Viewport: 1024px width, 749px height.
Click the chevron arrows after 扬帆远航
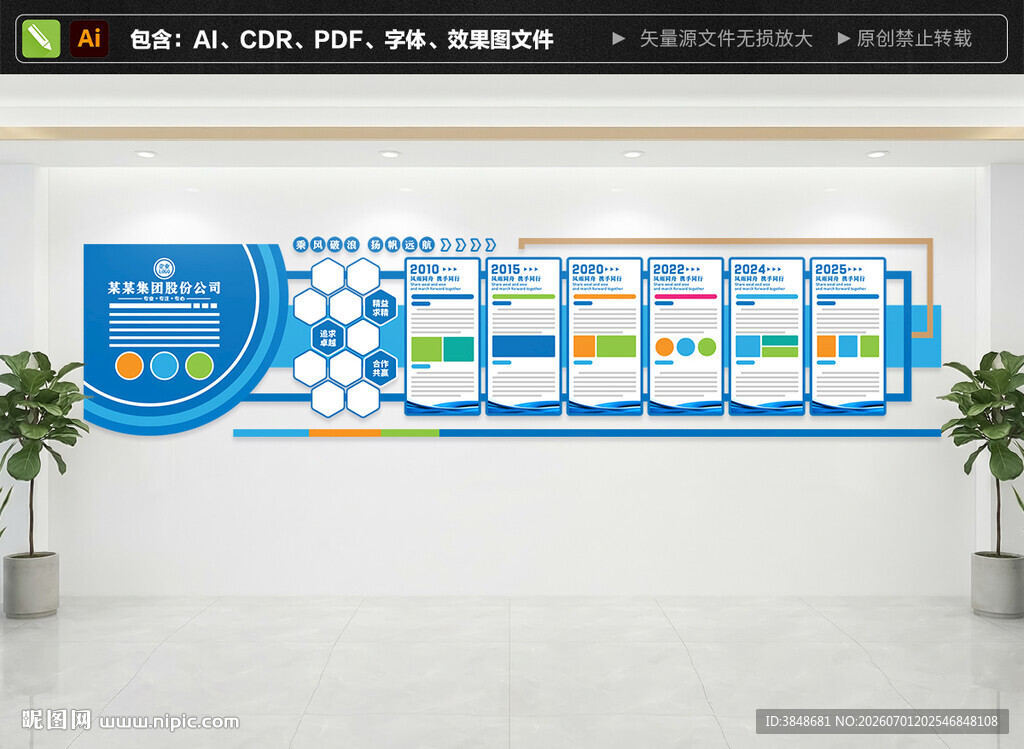coord(468,245)
